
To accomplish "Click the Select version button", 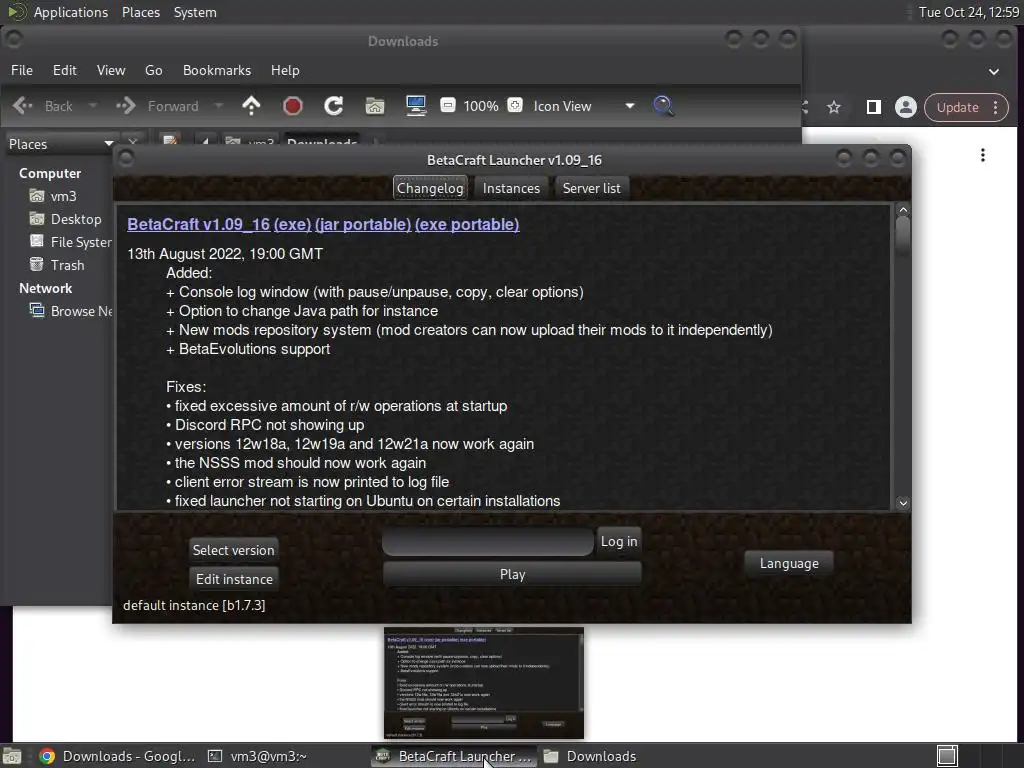I will tap(234, 550).
